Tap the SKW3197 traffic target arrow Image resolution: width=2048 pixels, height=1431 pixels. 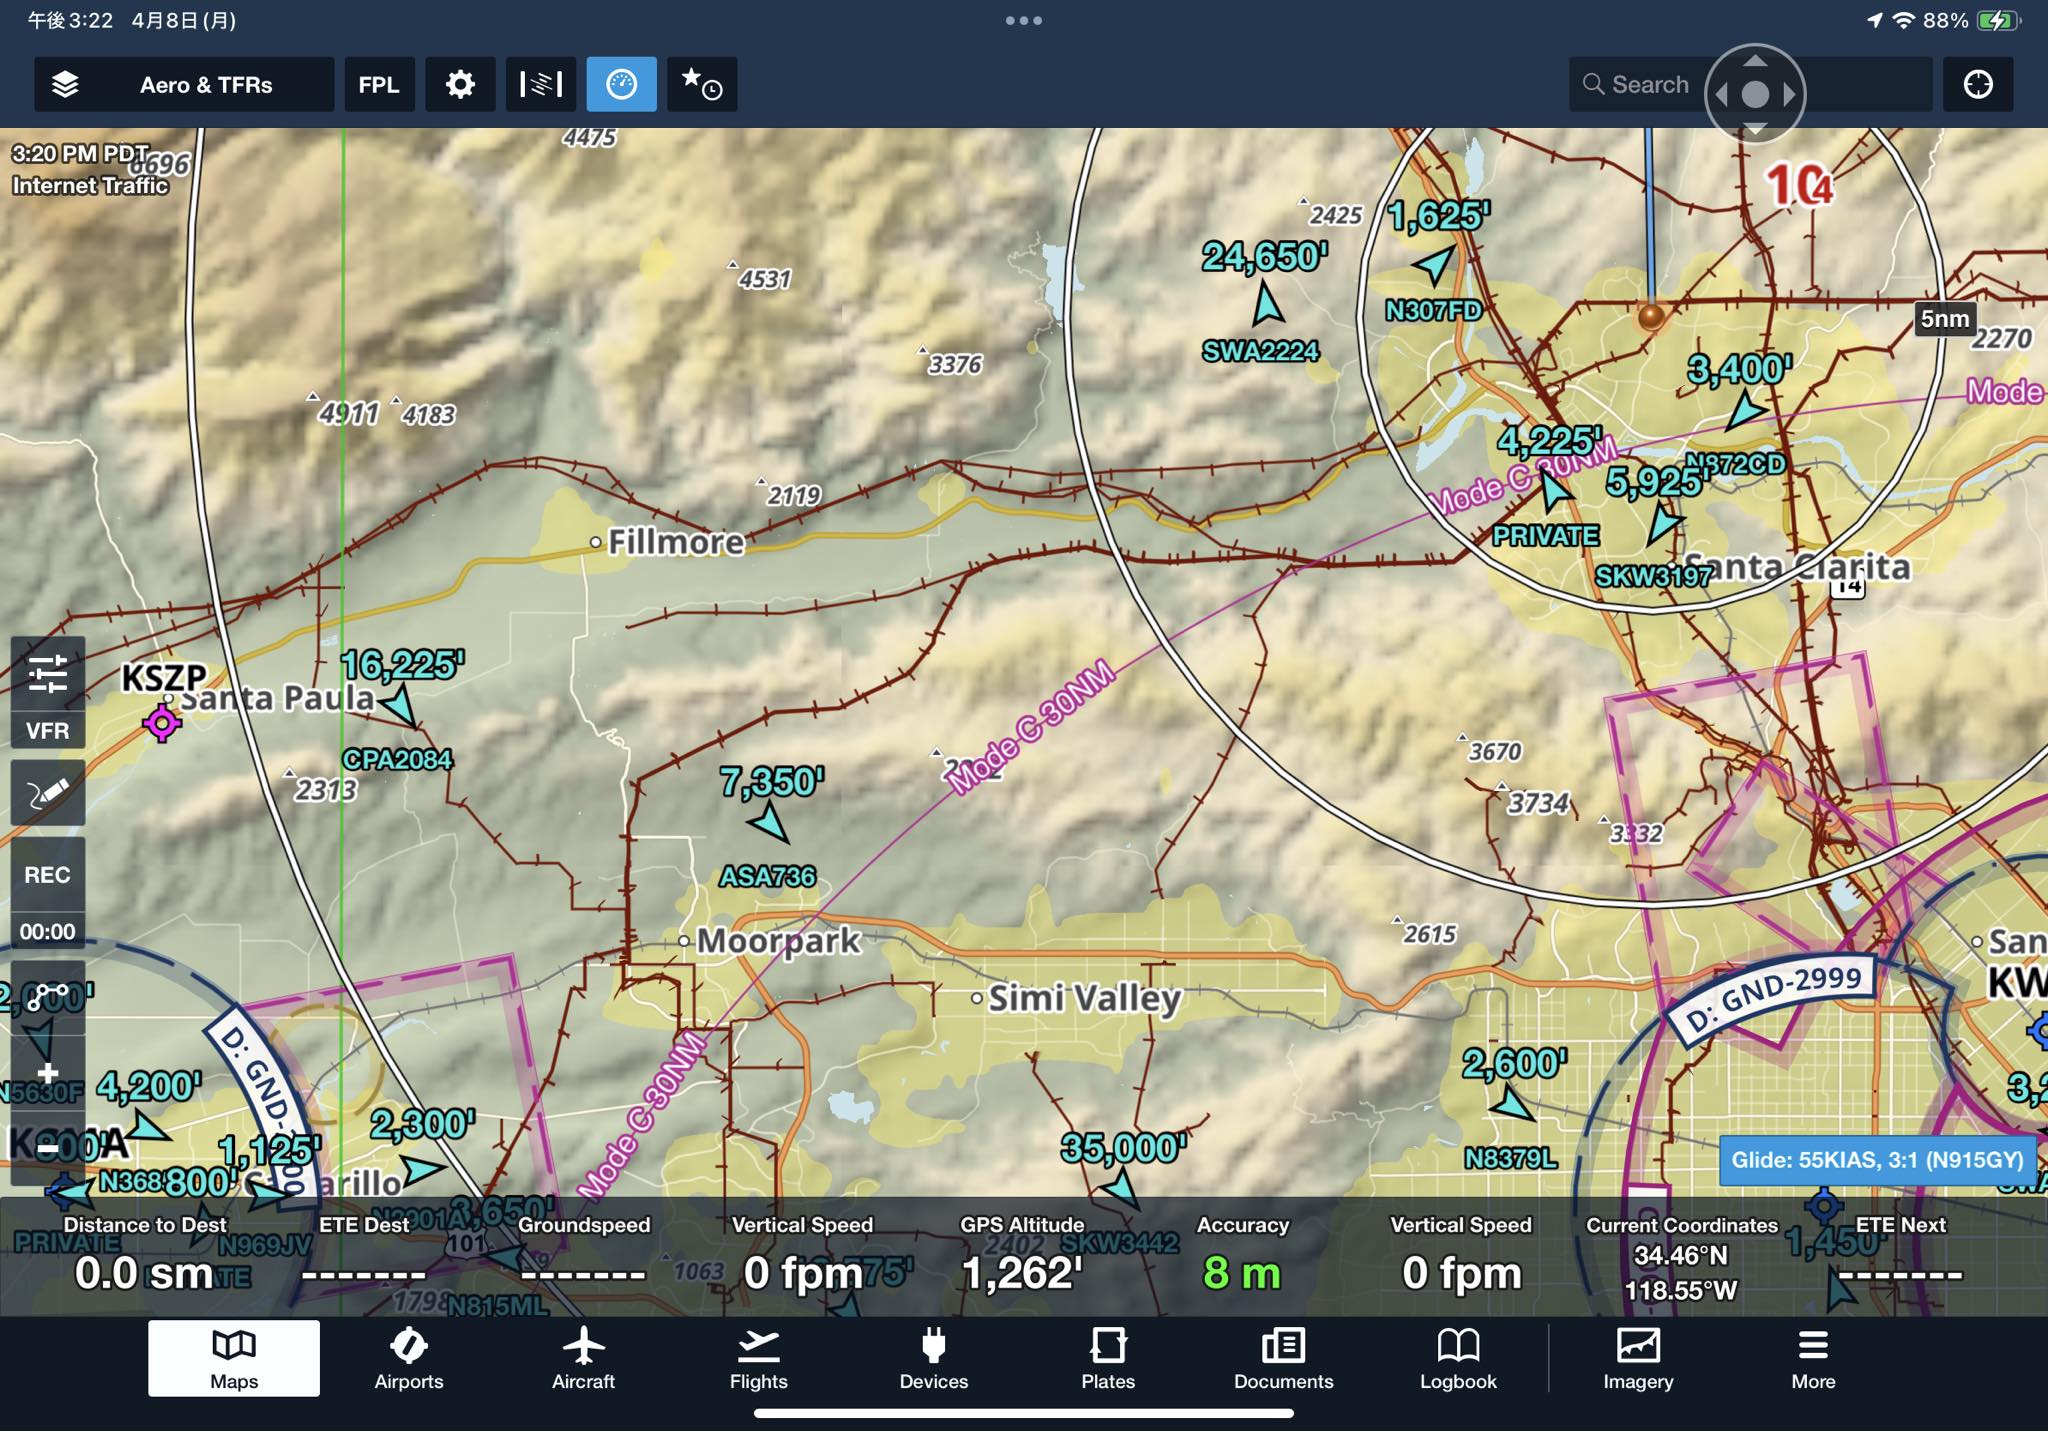click(1663, 523)
